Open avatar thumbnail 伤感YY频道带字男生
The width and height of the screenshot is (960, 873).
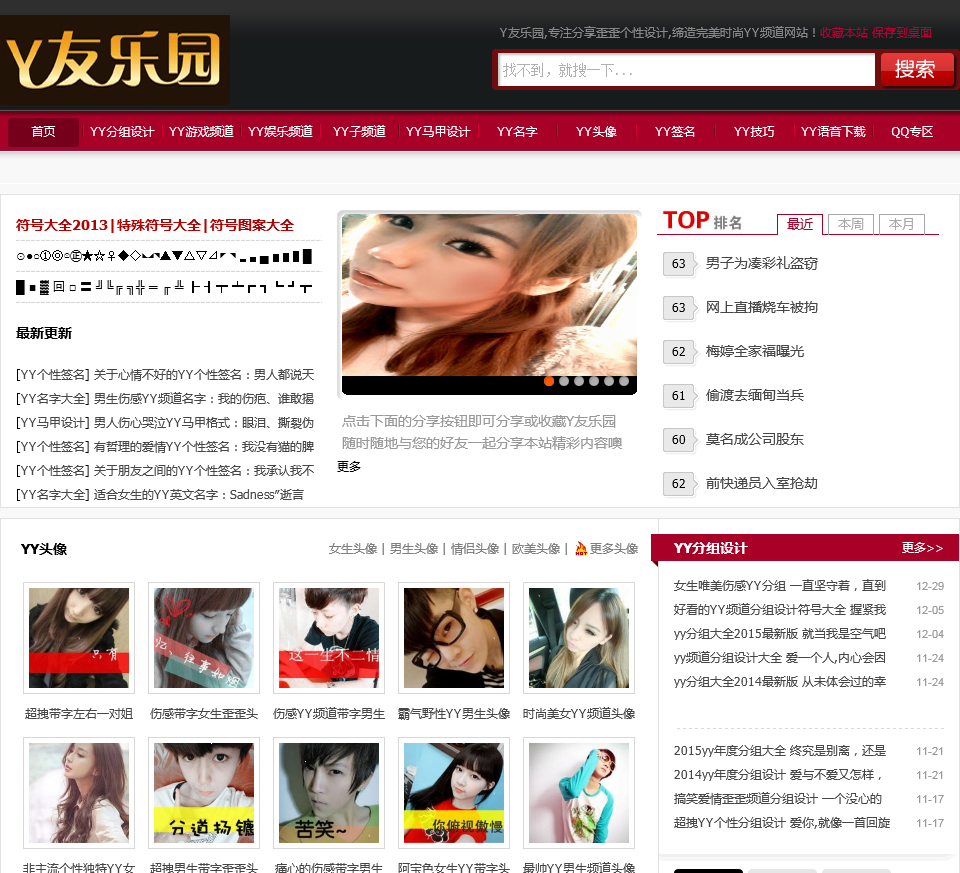pyautogui.click(x=329, y=638)
